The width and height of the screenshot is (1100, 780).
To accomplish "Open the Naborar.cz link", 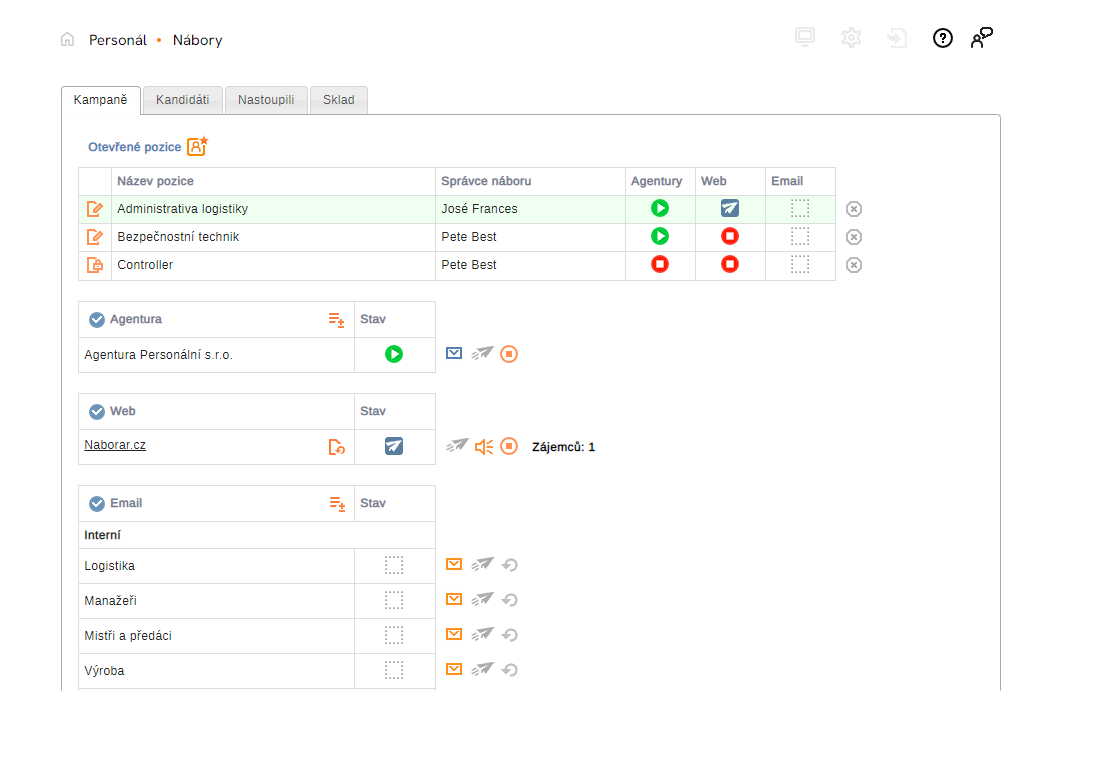I will (x=115, y=445).
